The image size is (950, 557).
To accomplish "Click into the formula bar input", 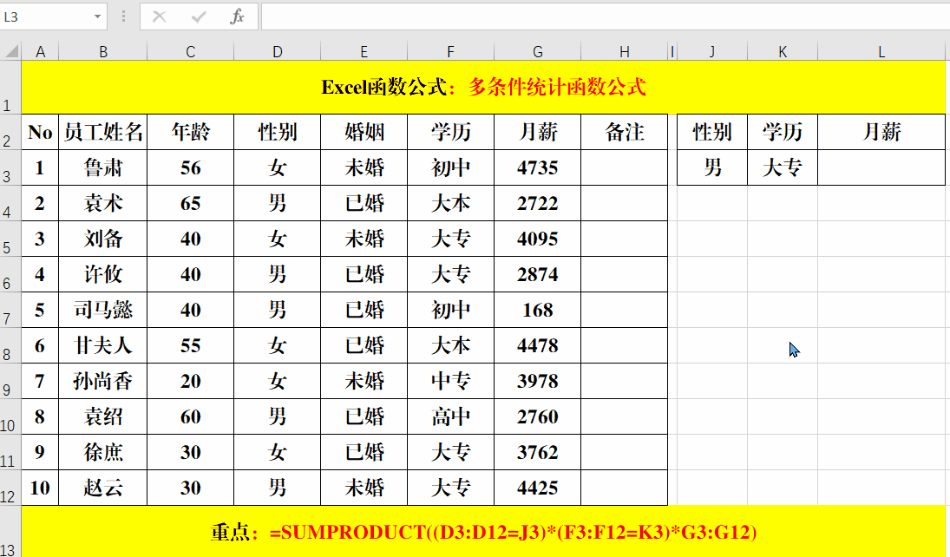I will [x=605, y=17].
